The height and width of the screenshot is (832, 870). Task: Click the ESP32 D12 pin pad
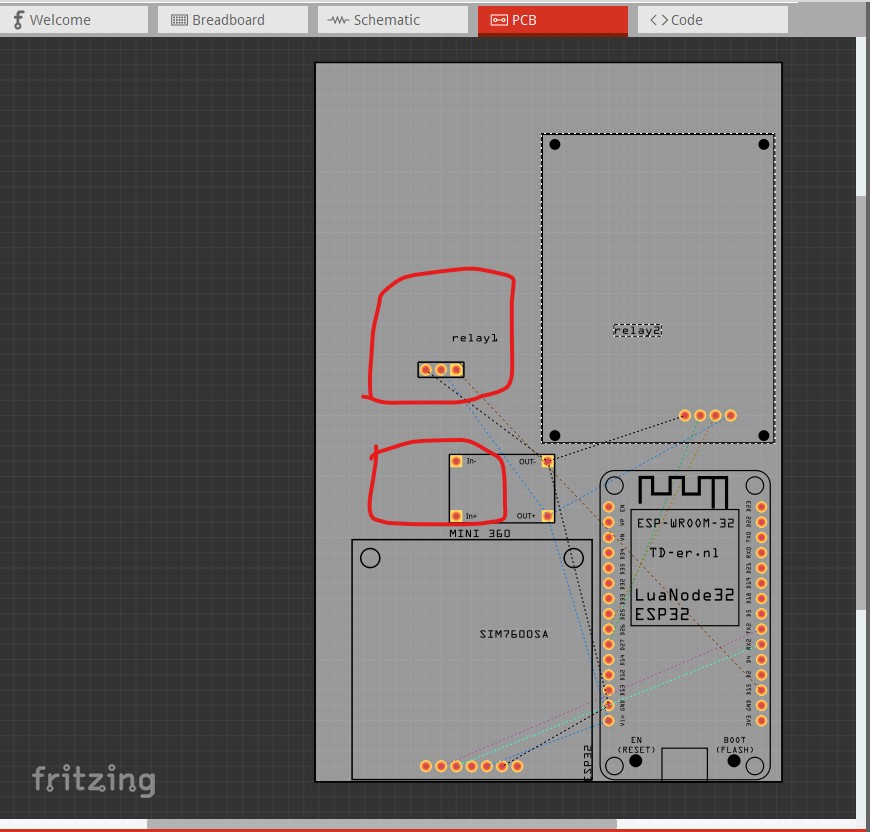point(609,675)
